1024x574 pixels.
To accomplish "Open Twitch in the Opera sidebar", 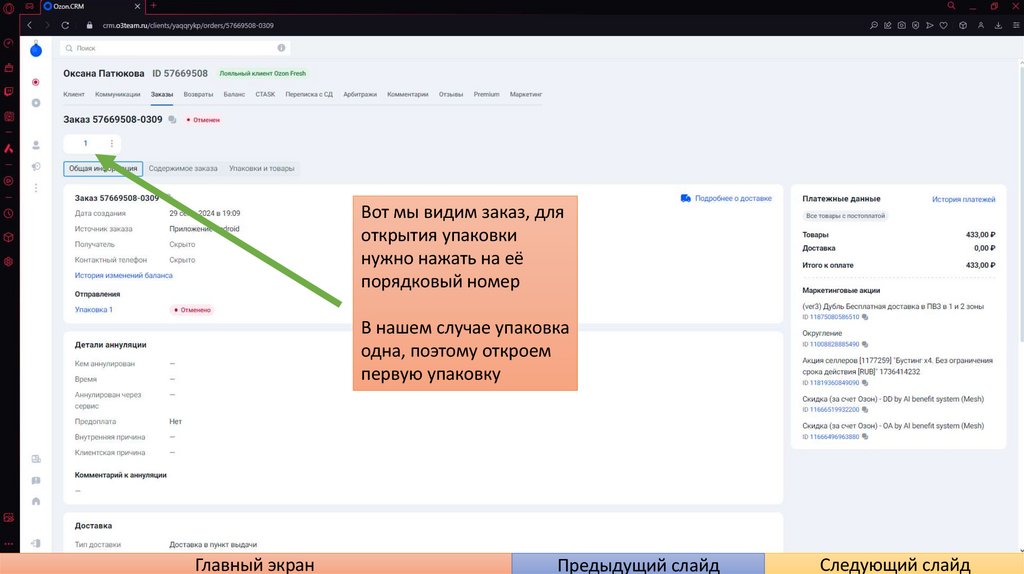I will (x=8, y=91).
